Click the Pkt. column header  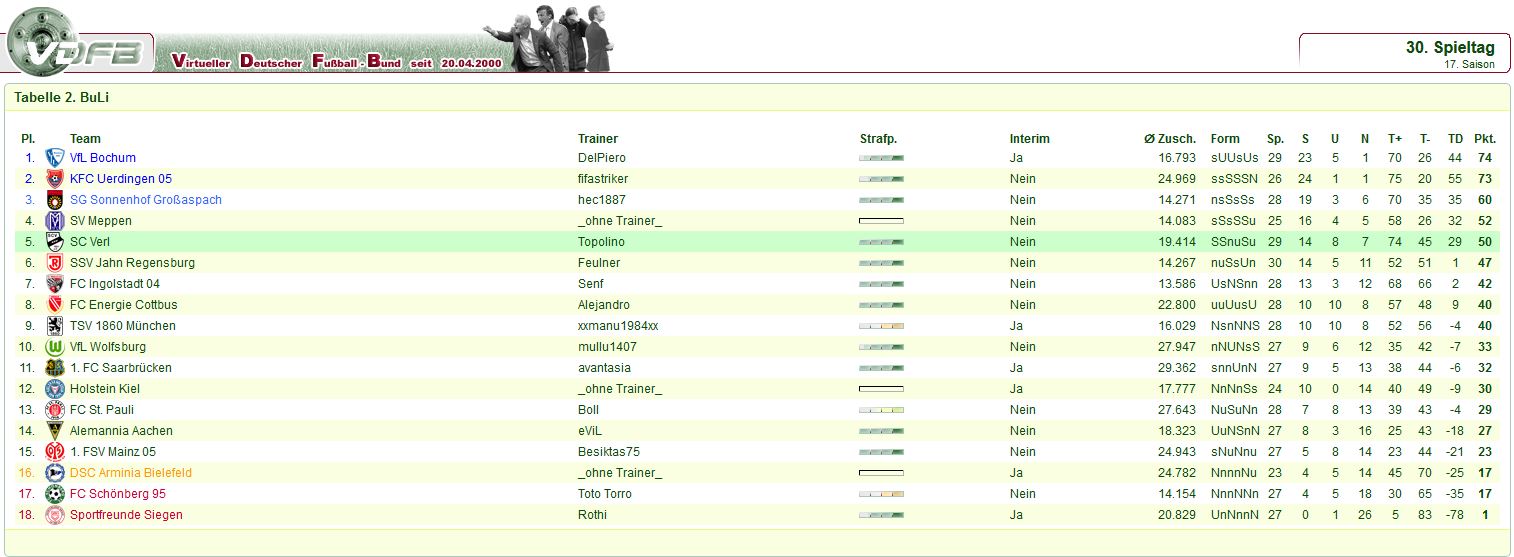tap(1485, 139)
